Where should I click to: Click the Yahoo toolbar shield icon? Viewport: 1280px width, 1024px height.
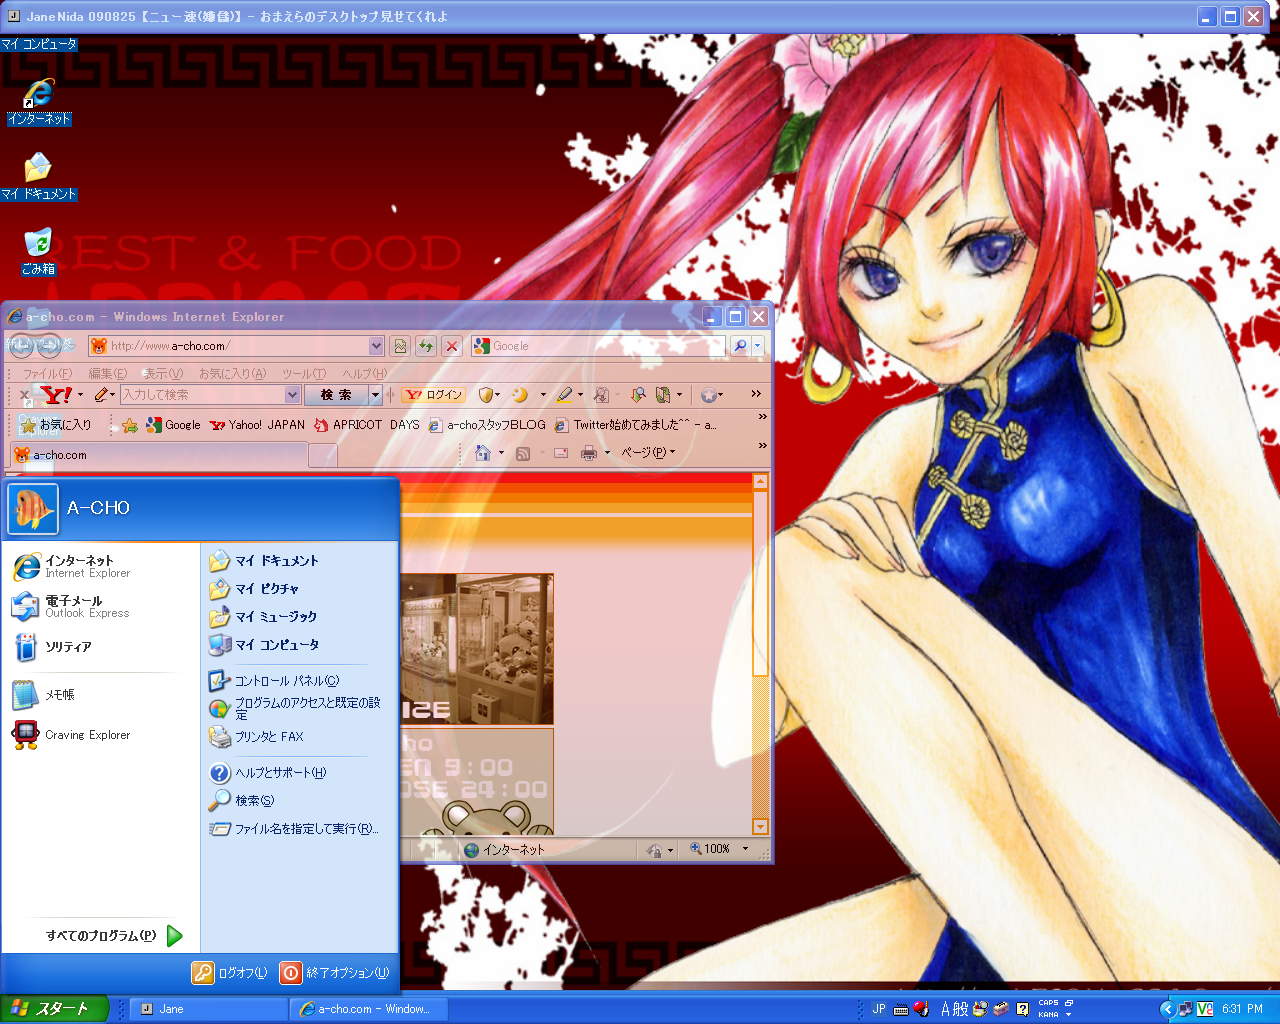click(486, 395)
